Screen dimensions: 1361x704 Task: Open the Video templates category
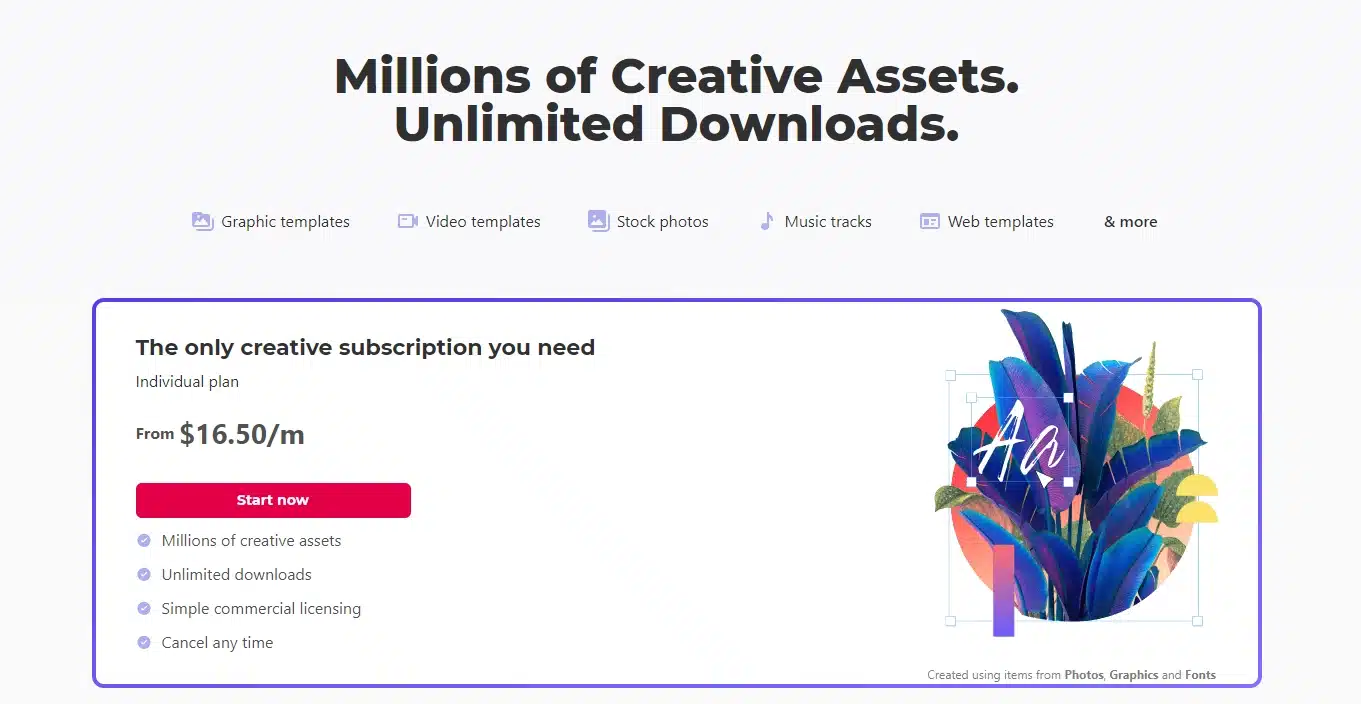pyautogui.click(x=483, y=222)
